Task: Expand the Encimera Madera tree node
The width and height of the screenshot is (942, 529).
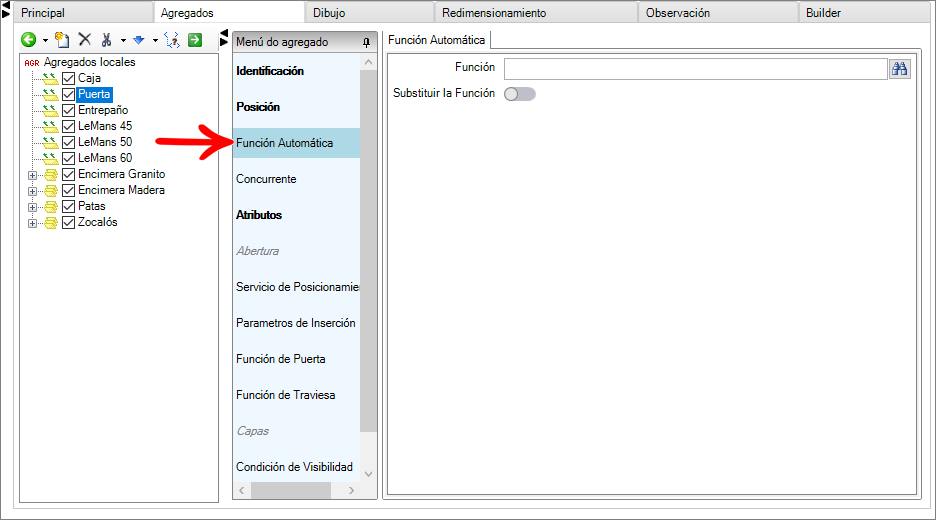Action: (32, 192)
